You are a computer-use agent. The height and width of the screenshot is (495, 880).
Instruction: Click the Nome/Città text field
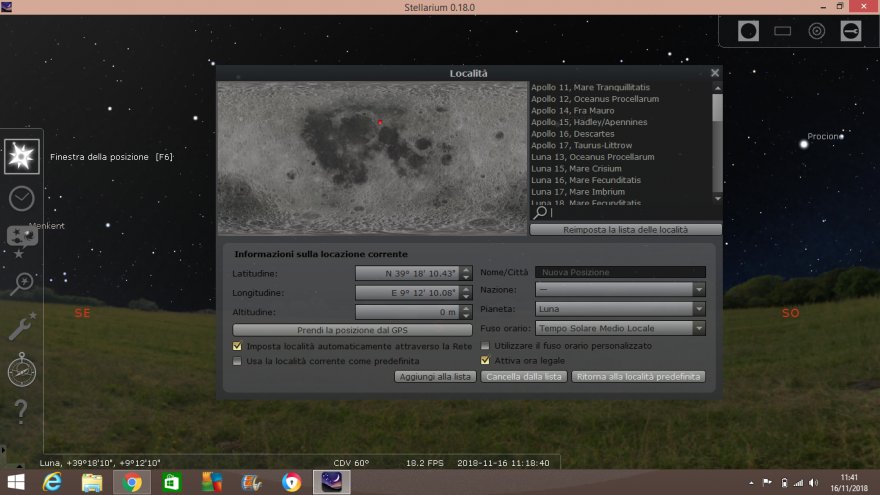pyautogui.click(x=620, y=272)
